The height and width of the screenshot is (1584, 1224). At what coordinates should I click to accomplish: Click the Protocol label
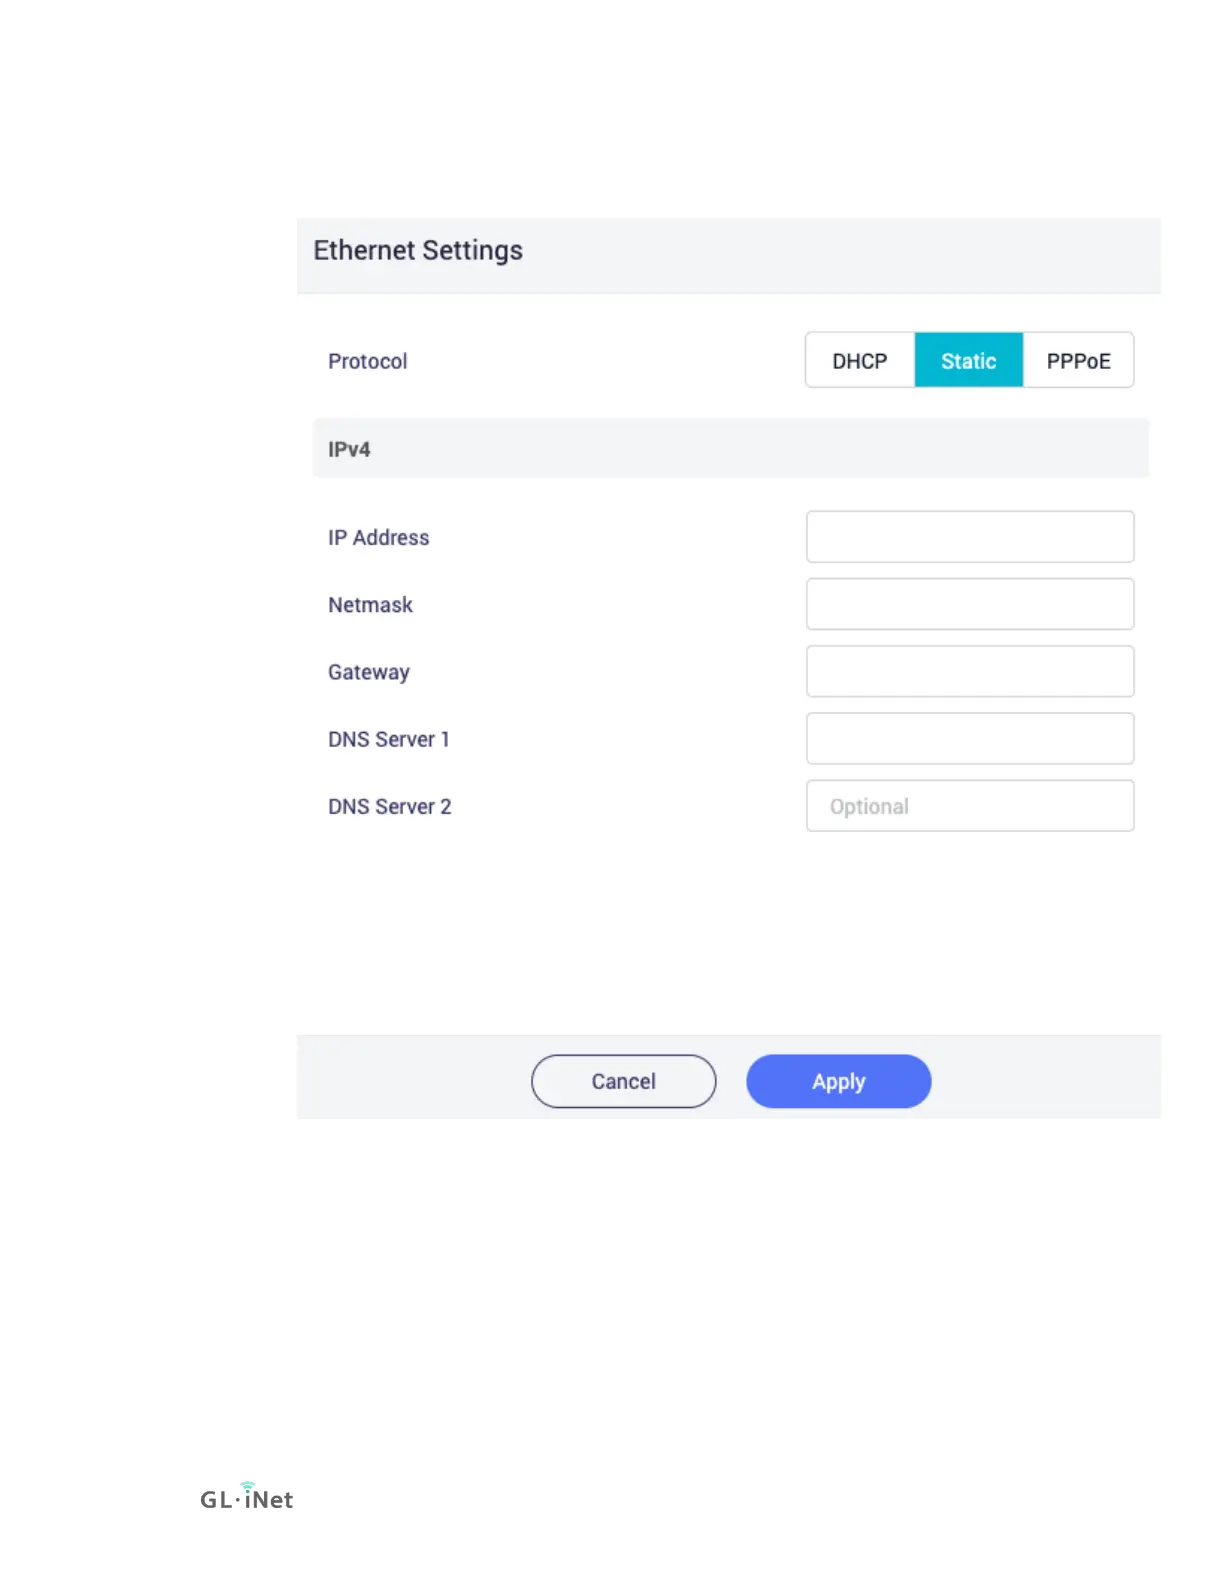[368, 361]
